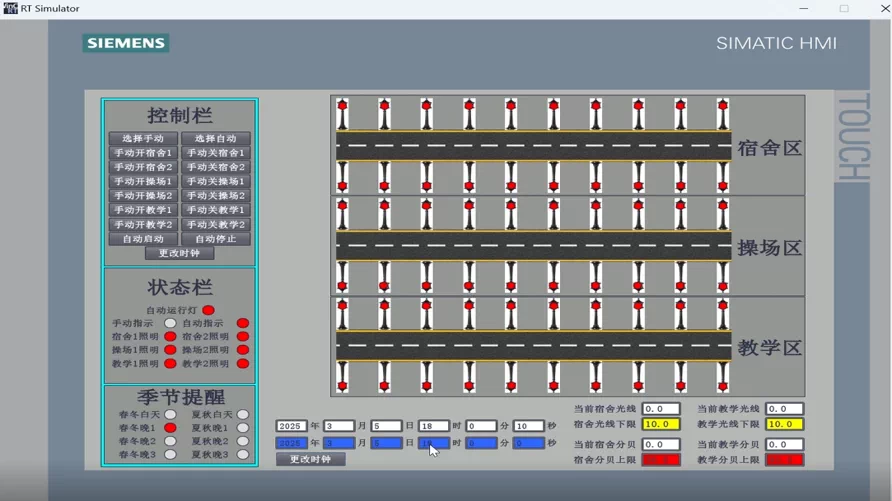Click the RT Simulator title bar icon
892x501 pixels.
pos(10,8)
